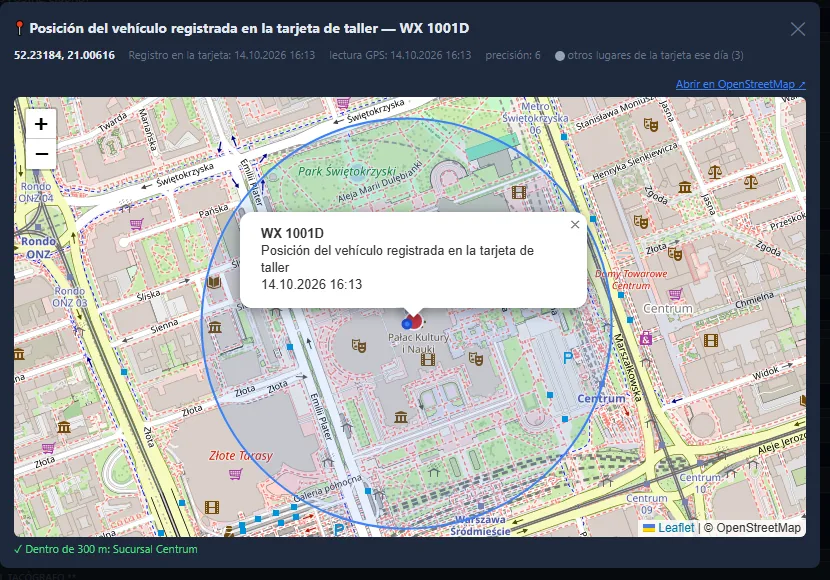This screenshot has height=580, width=830.
Task: Click the shop cart icon below Domy Towarowe
Action: pos(674,294)
